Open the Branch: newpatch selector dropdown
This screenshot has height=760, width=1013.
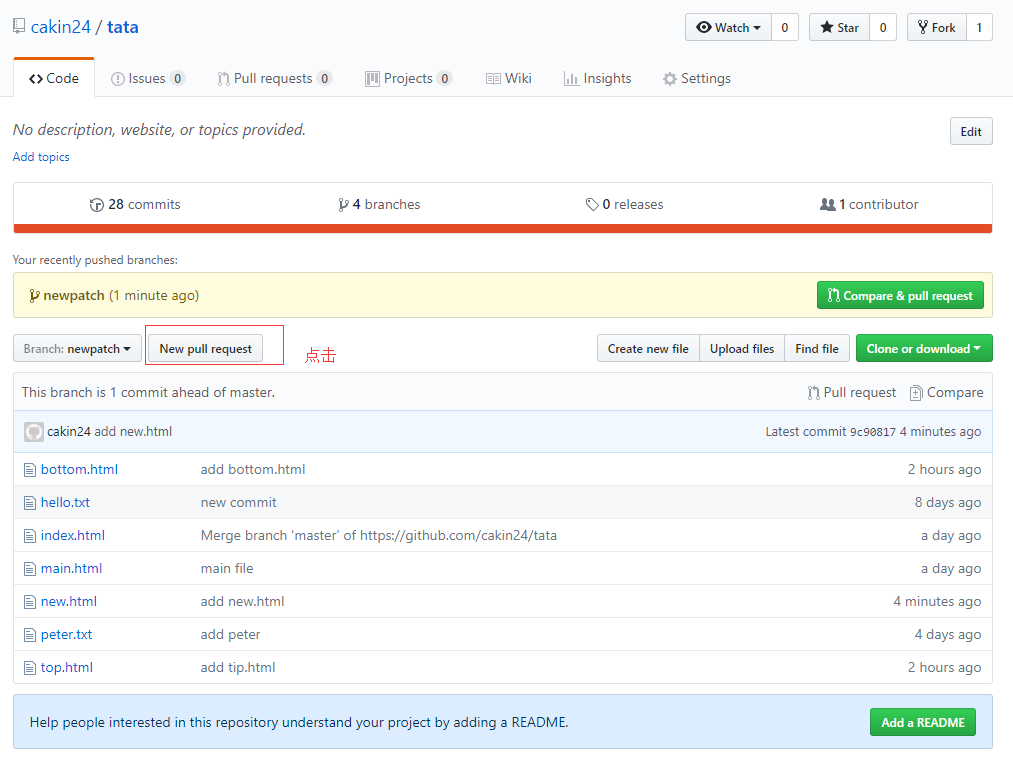[78, 348]
